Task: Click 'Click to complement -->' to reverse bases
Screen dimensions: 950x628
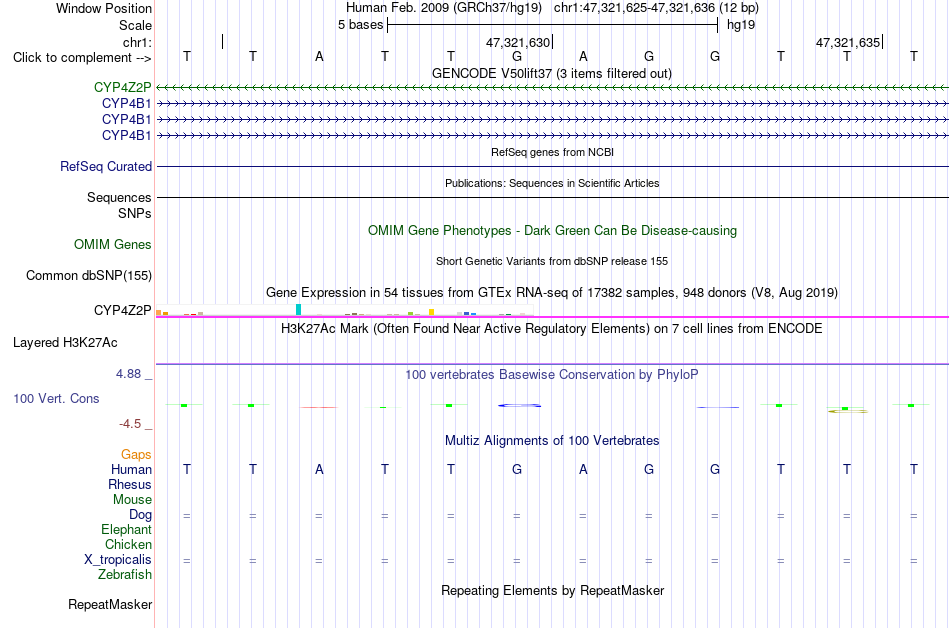Action: click(82, 58)
